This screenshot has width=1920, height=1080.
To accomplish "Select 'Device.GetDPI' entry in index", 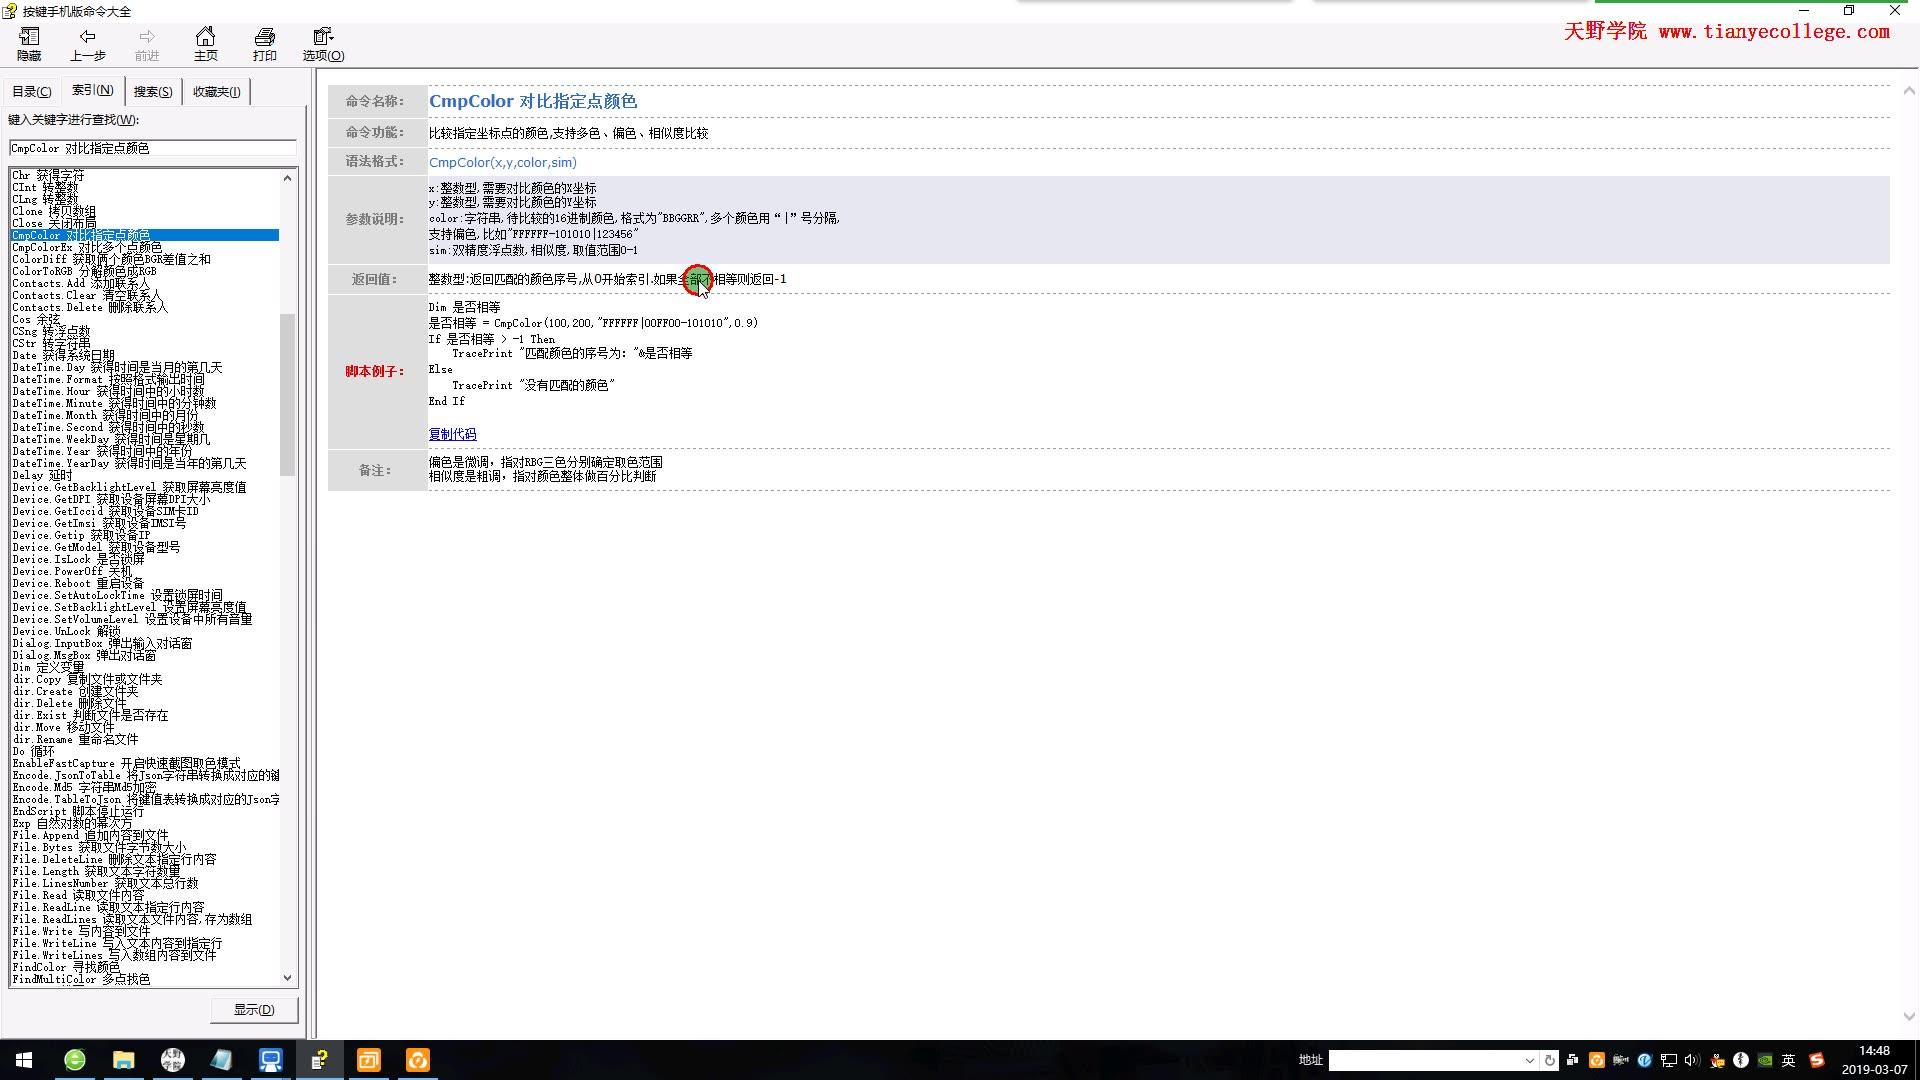I will tap(111, 499).
